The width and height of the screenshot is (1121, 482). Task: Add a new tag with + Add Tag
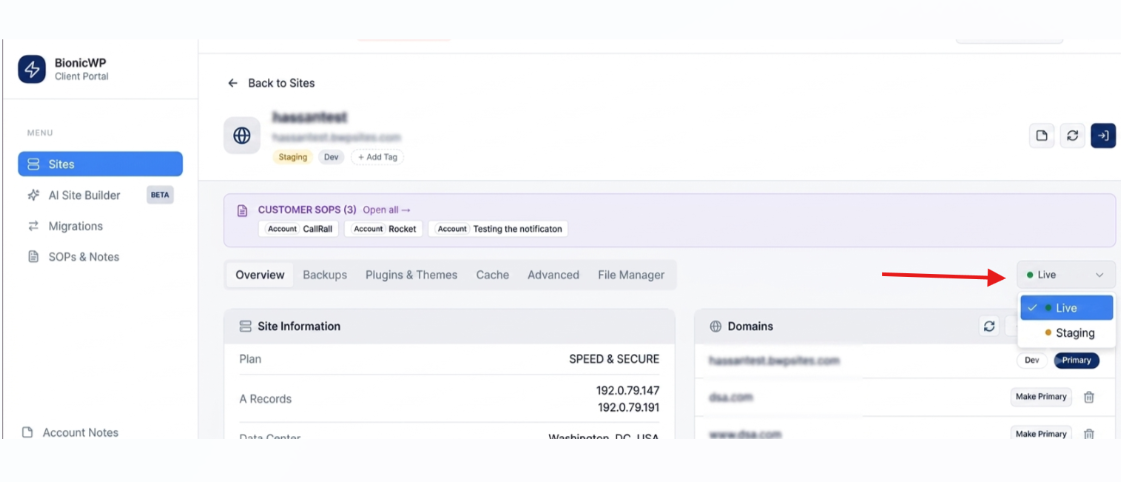click(377, 157)
